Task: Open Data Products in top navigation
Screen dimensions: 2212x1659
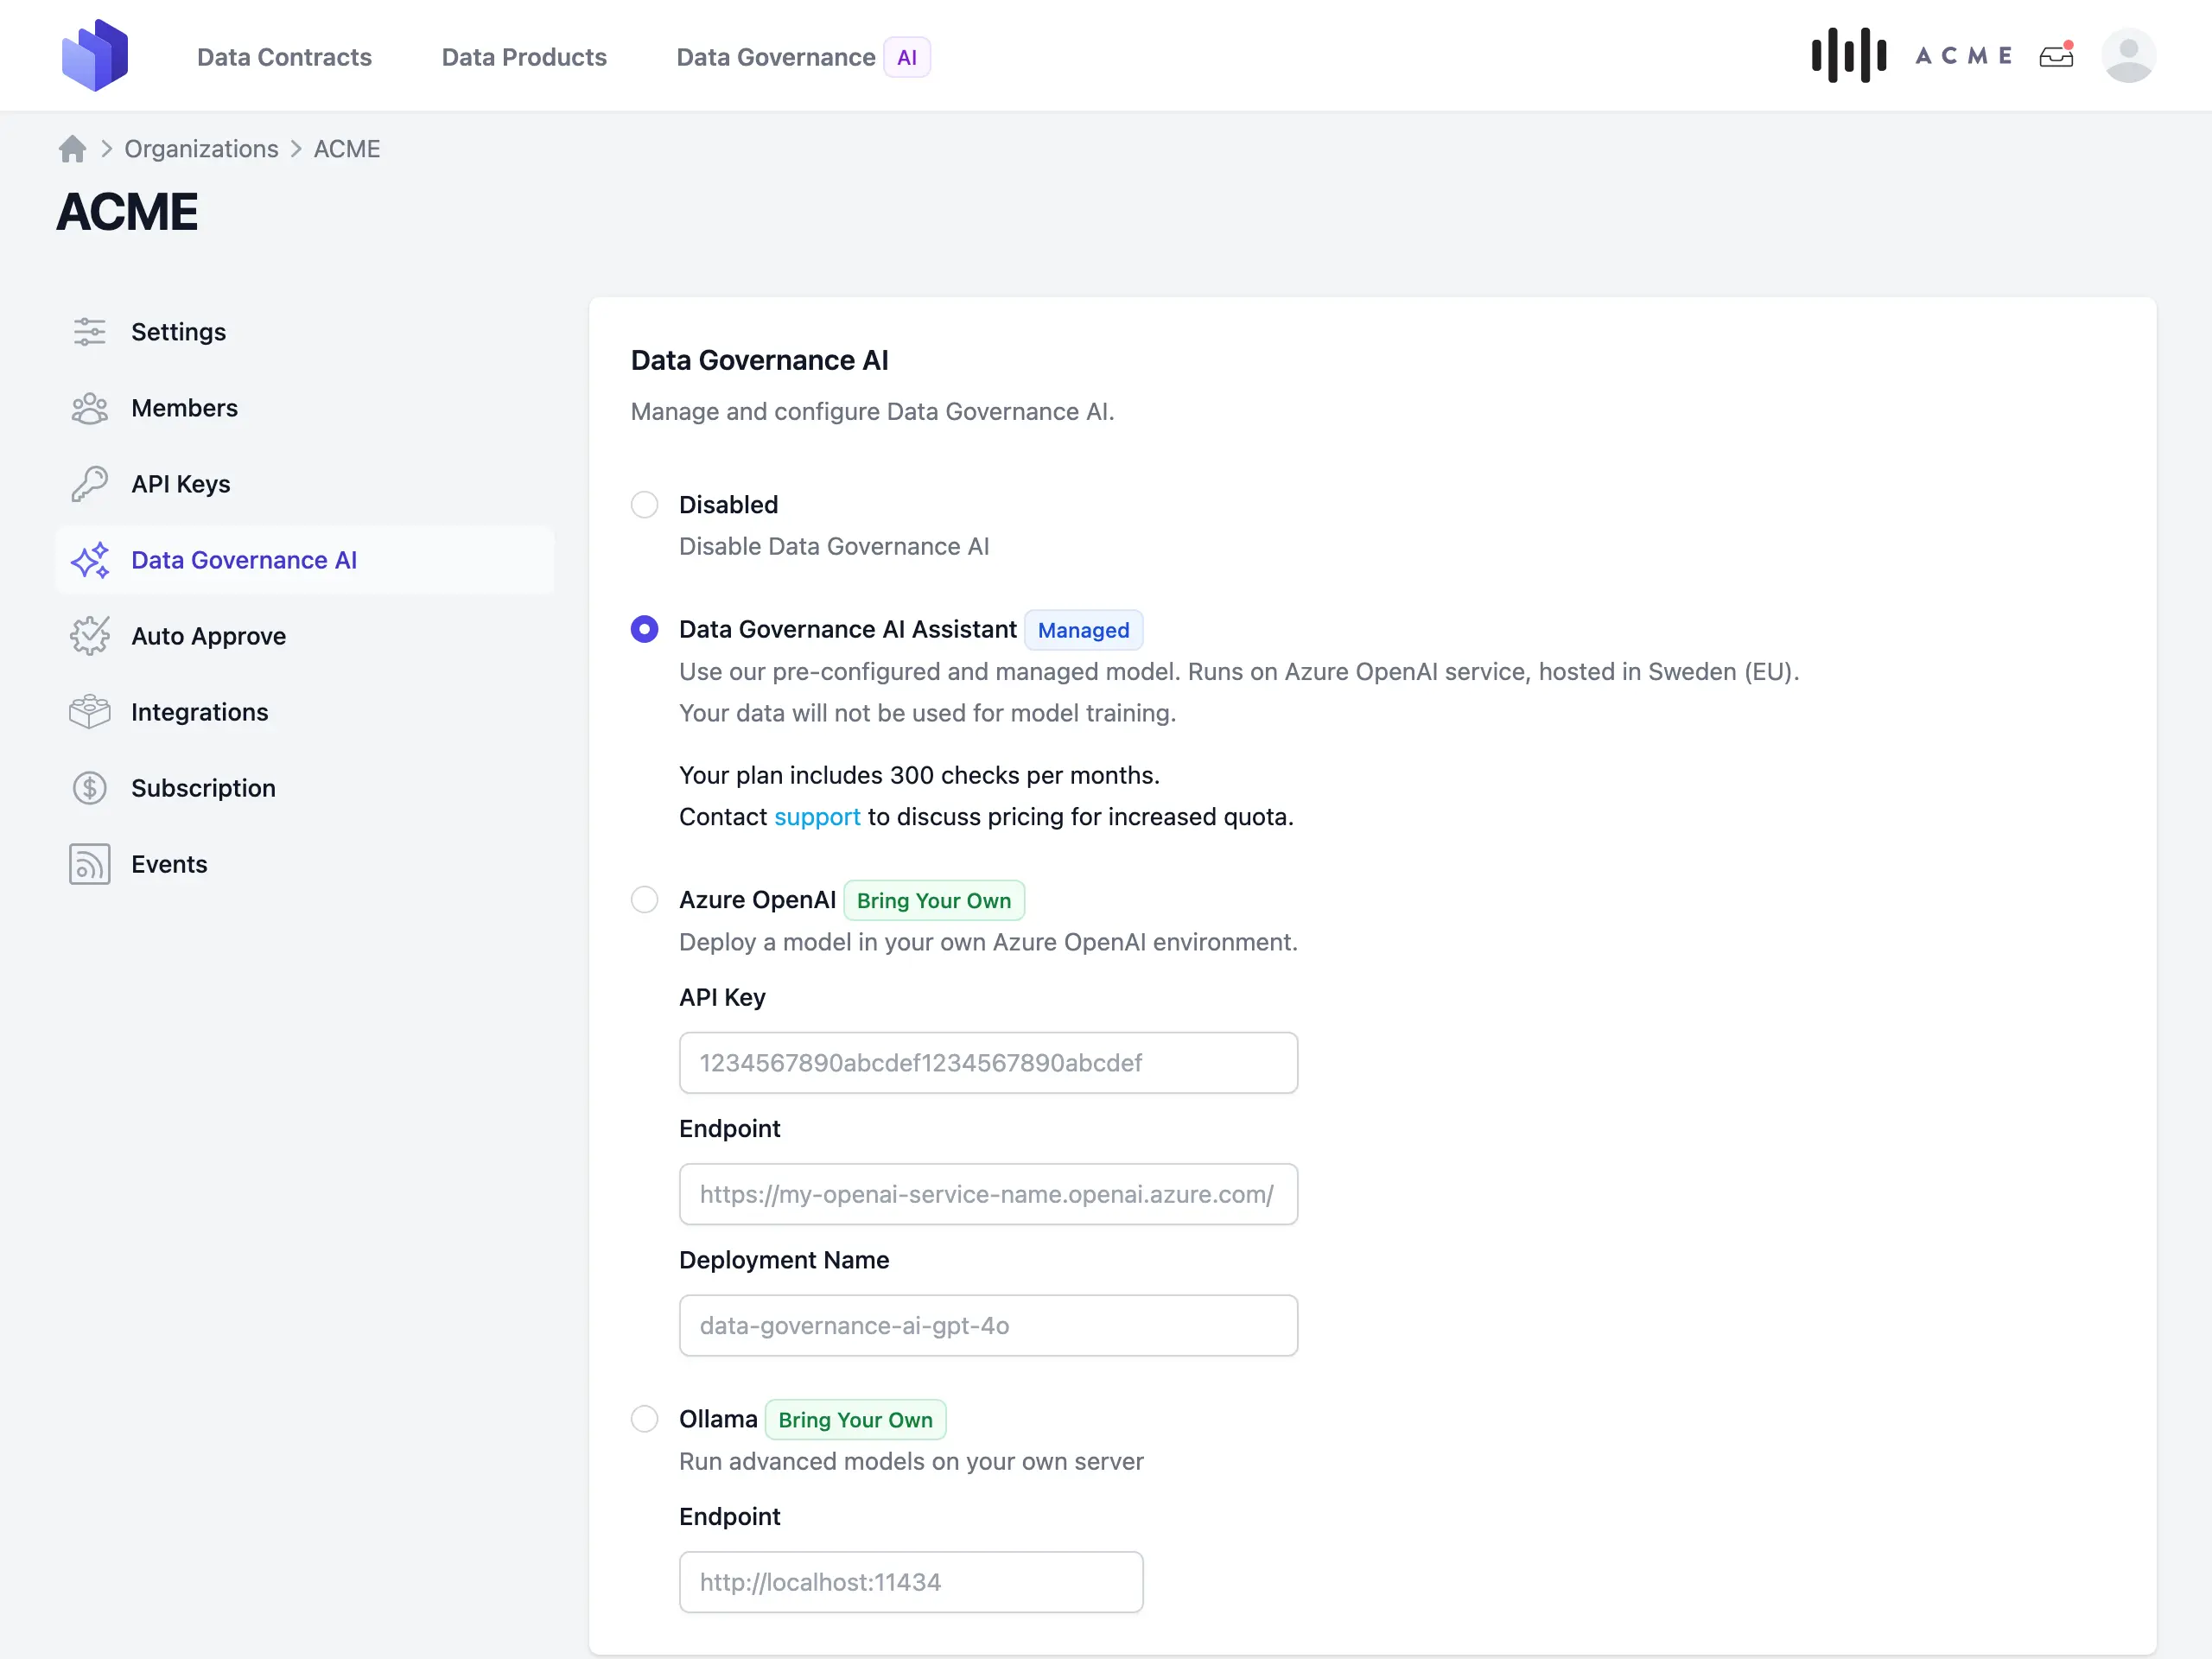Action: coord(524,57)
